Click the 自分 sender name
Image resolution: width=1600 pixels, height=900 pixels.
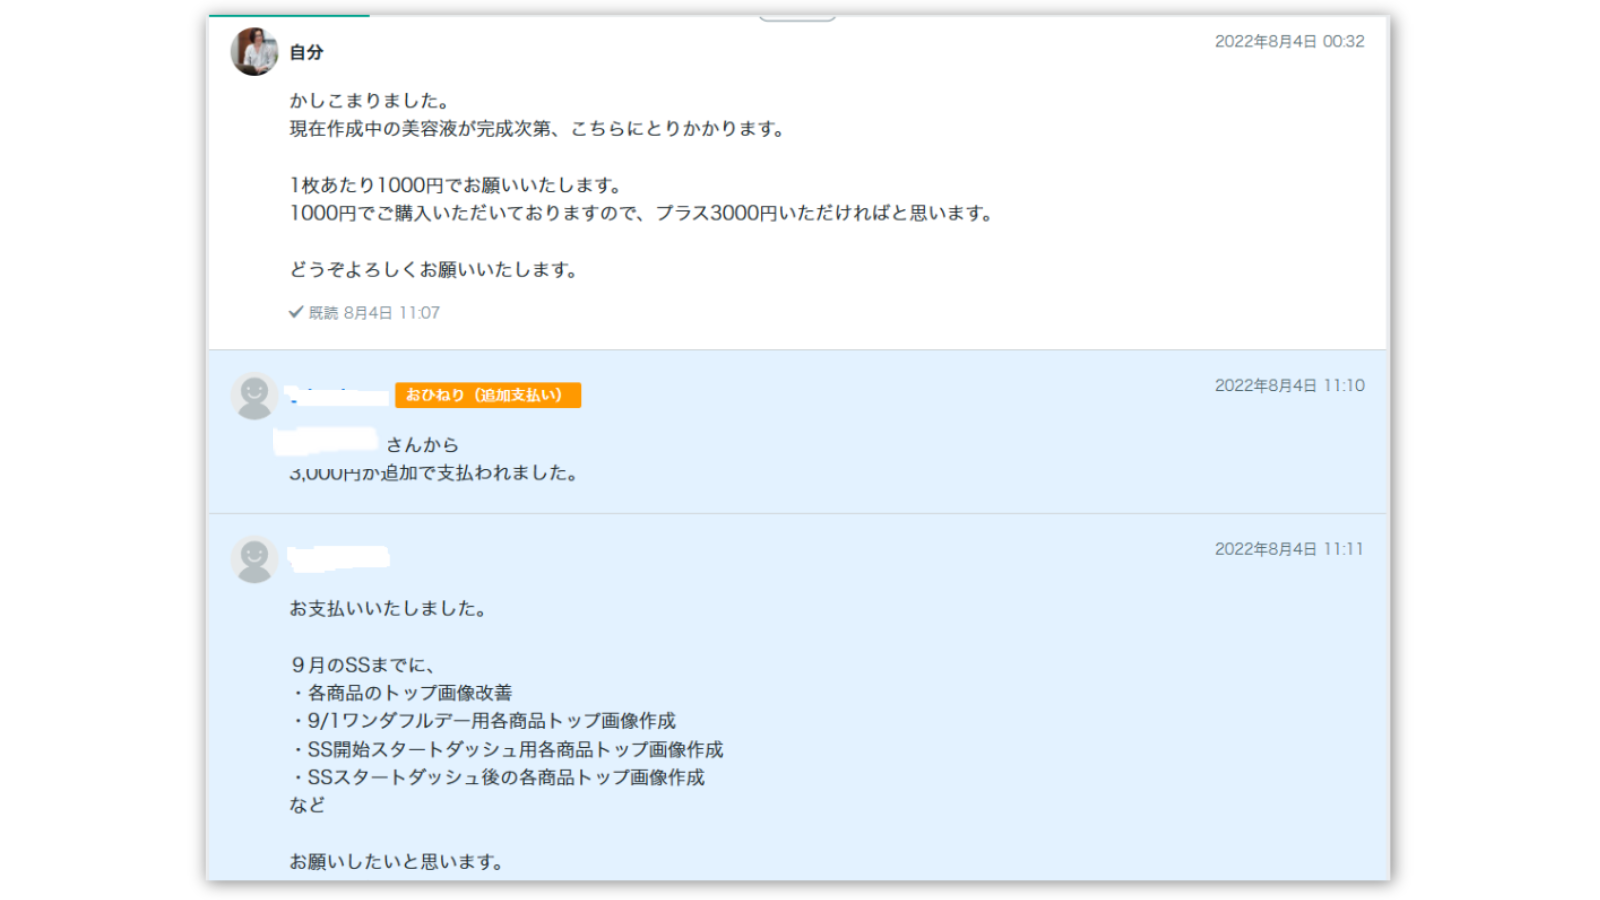(306, 52)
